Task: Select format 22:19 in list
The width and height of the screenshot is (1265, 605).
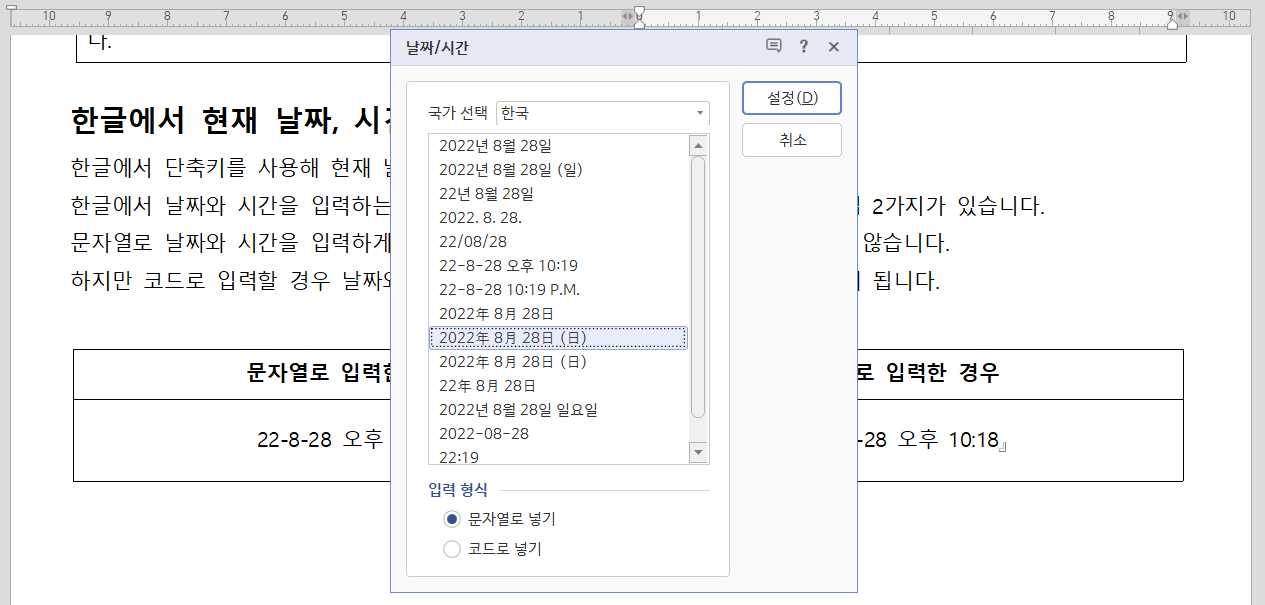Action: point(558,456)
